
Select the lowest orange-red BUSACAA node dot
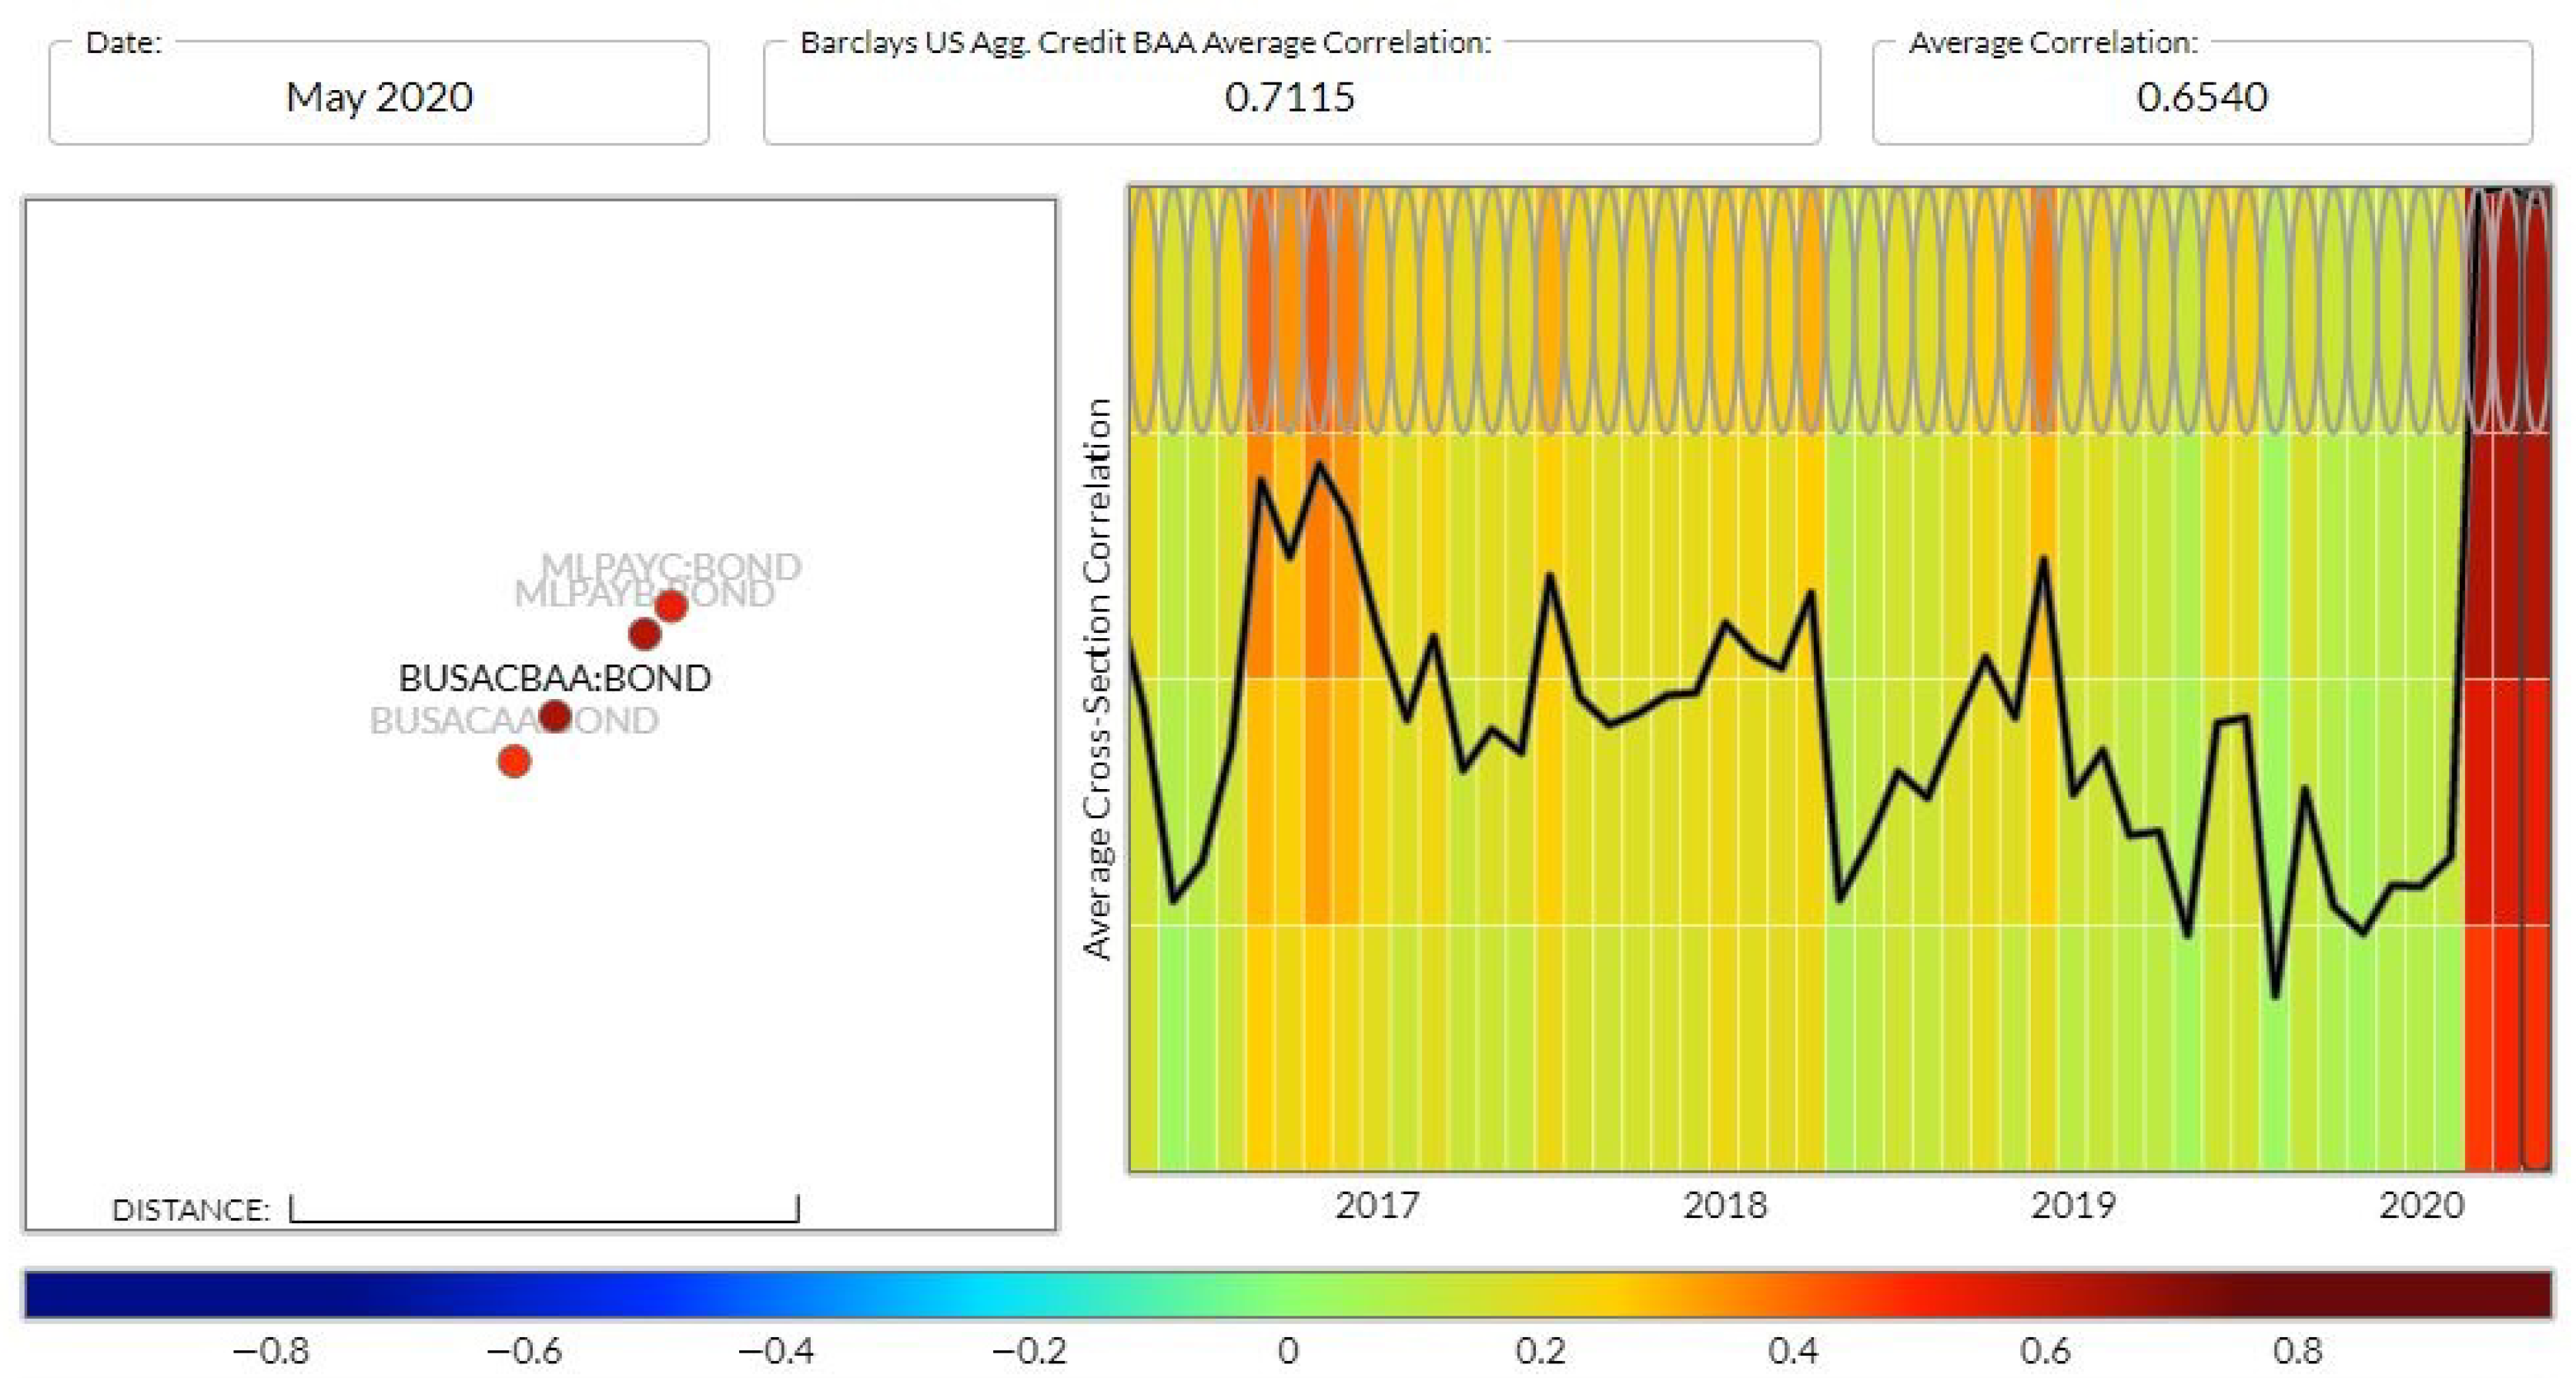514,762
